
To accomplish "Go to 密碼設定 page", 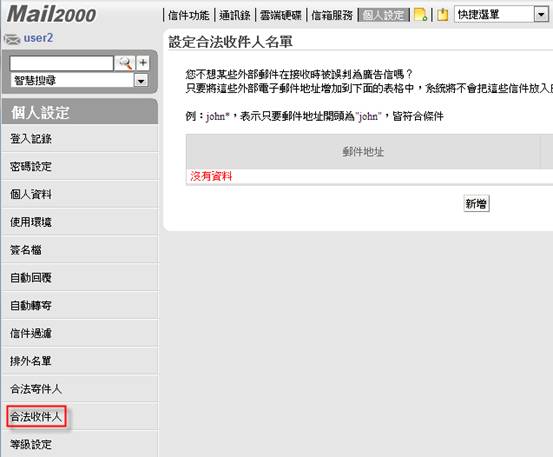I will click(x=31, y=166).
